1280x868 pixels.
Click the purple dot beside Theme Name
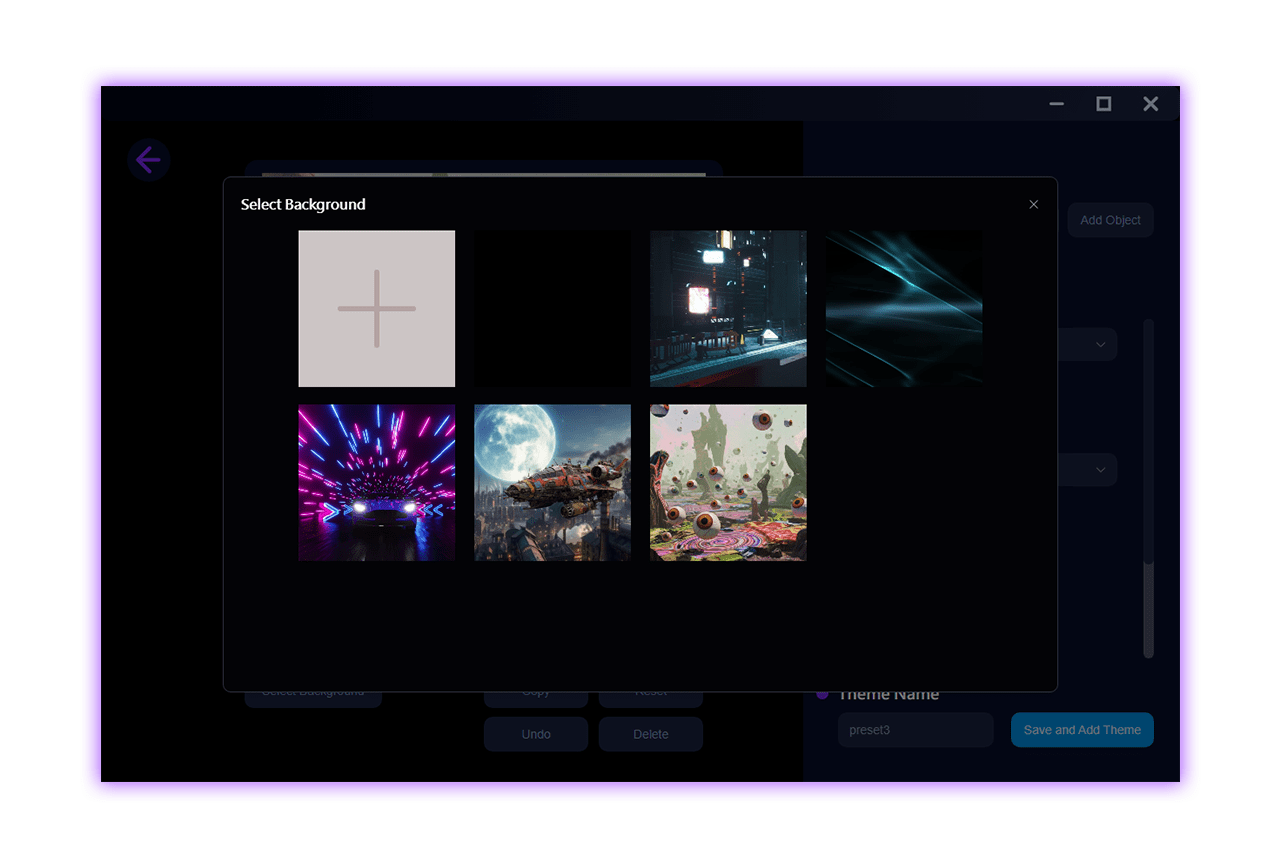(x=823, y=693)
